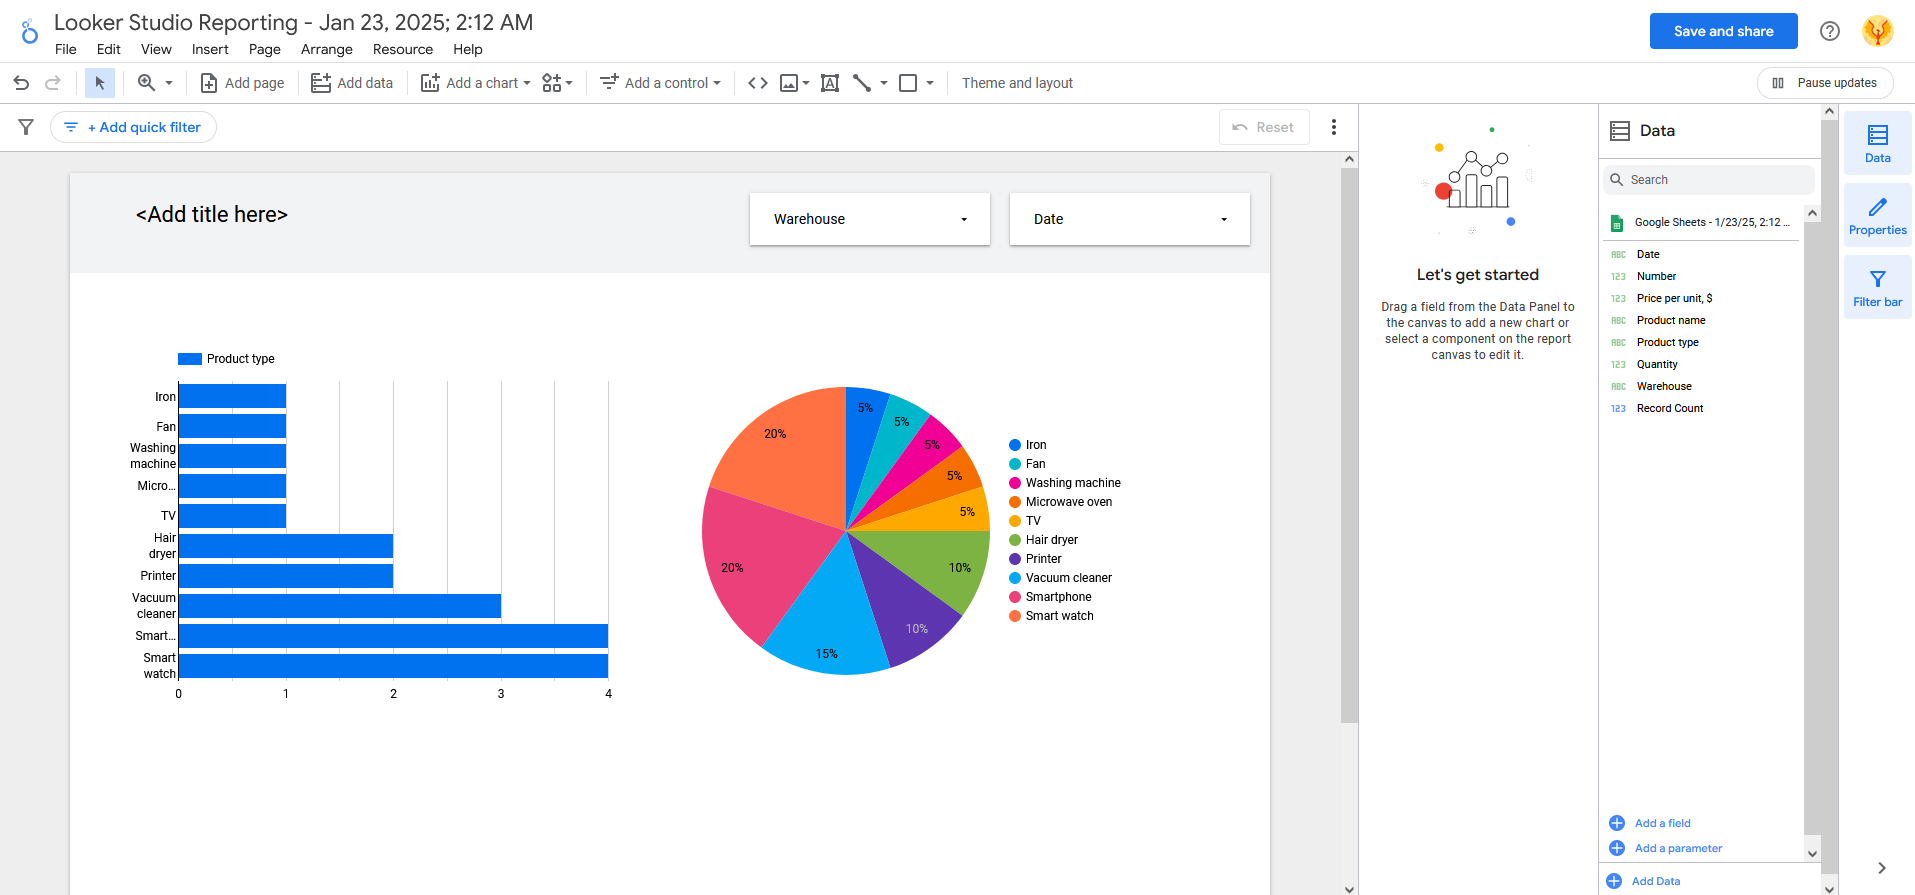Open the Insert menu
Viewport: 1915px width, 895px height.
click(x=210, y=49)
